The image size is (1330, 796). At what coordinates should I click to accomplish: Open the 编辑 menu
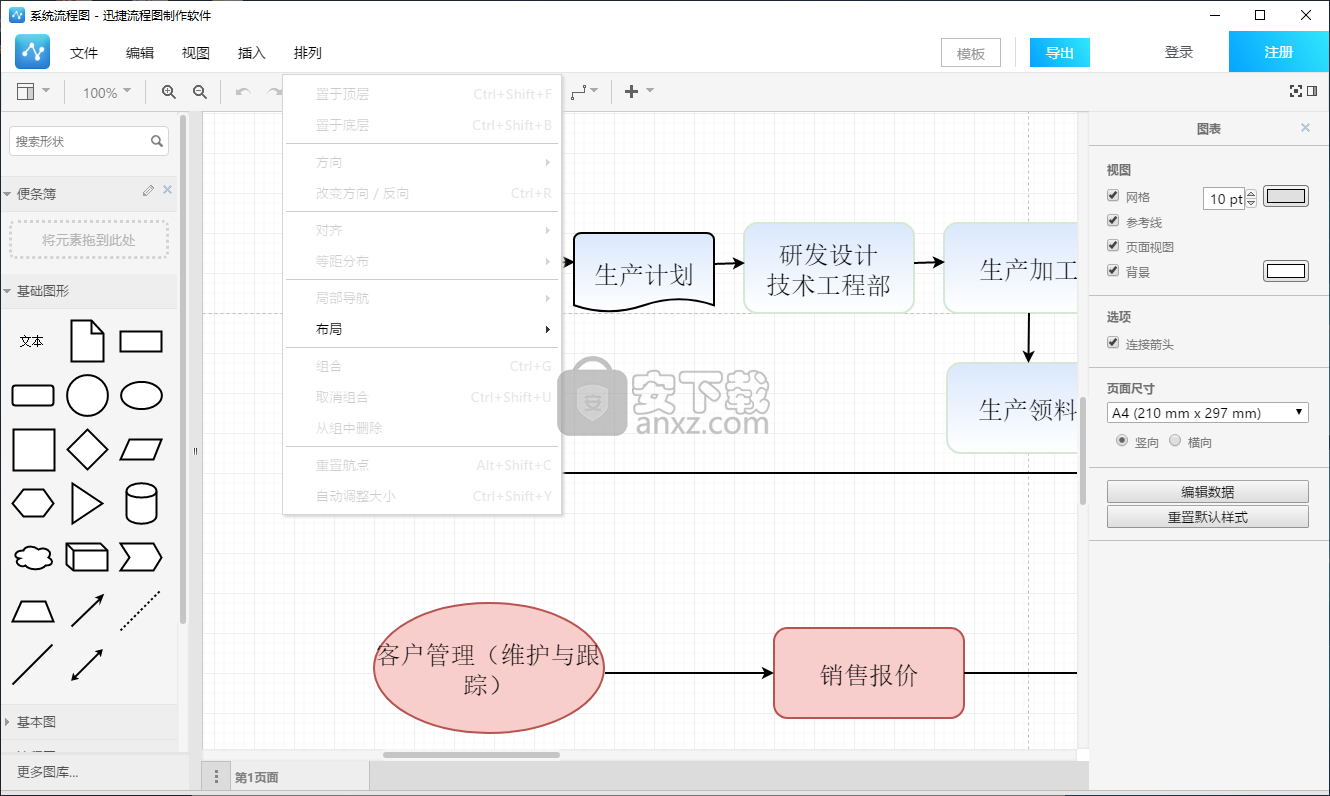(x=140, y=53)
